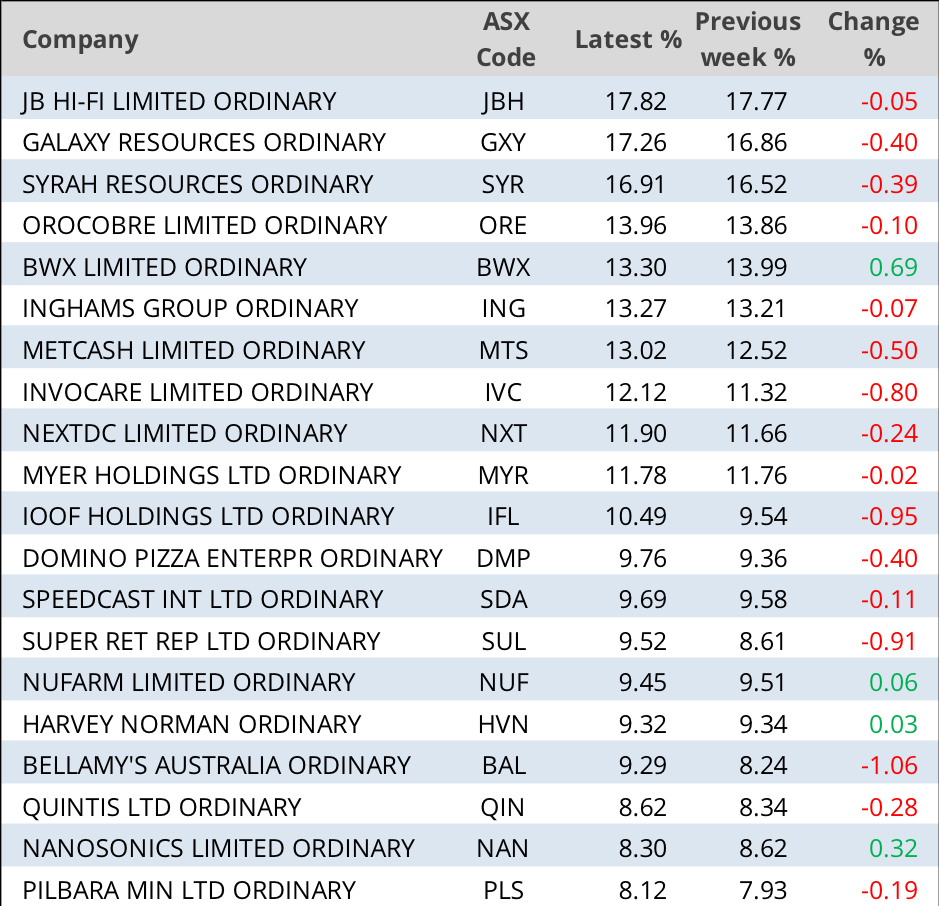Select SYRAH RESOURCES ORDINARY company name
The height and width of the screenshot is (906, 939).
[197, 184]
